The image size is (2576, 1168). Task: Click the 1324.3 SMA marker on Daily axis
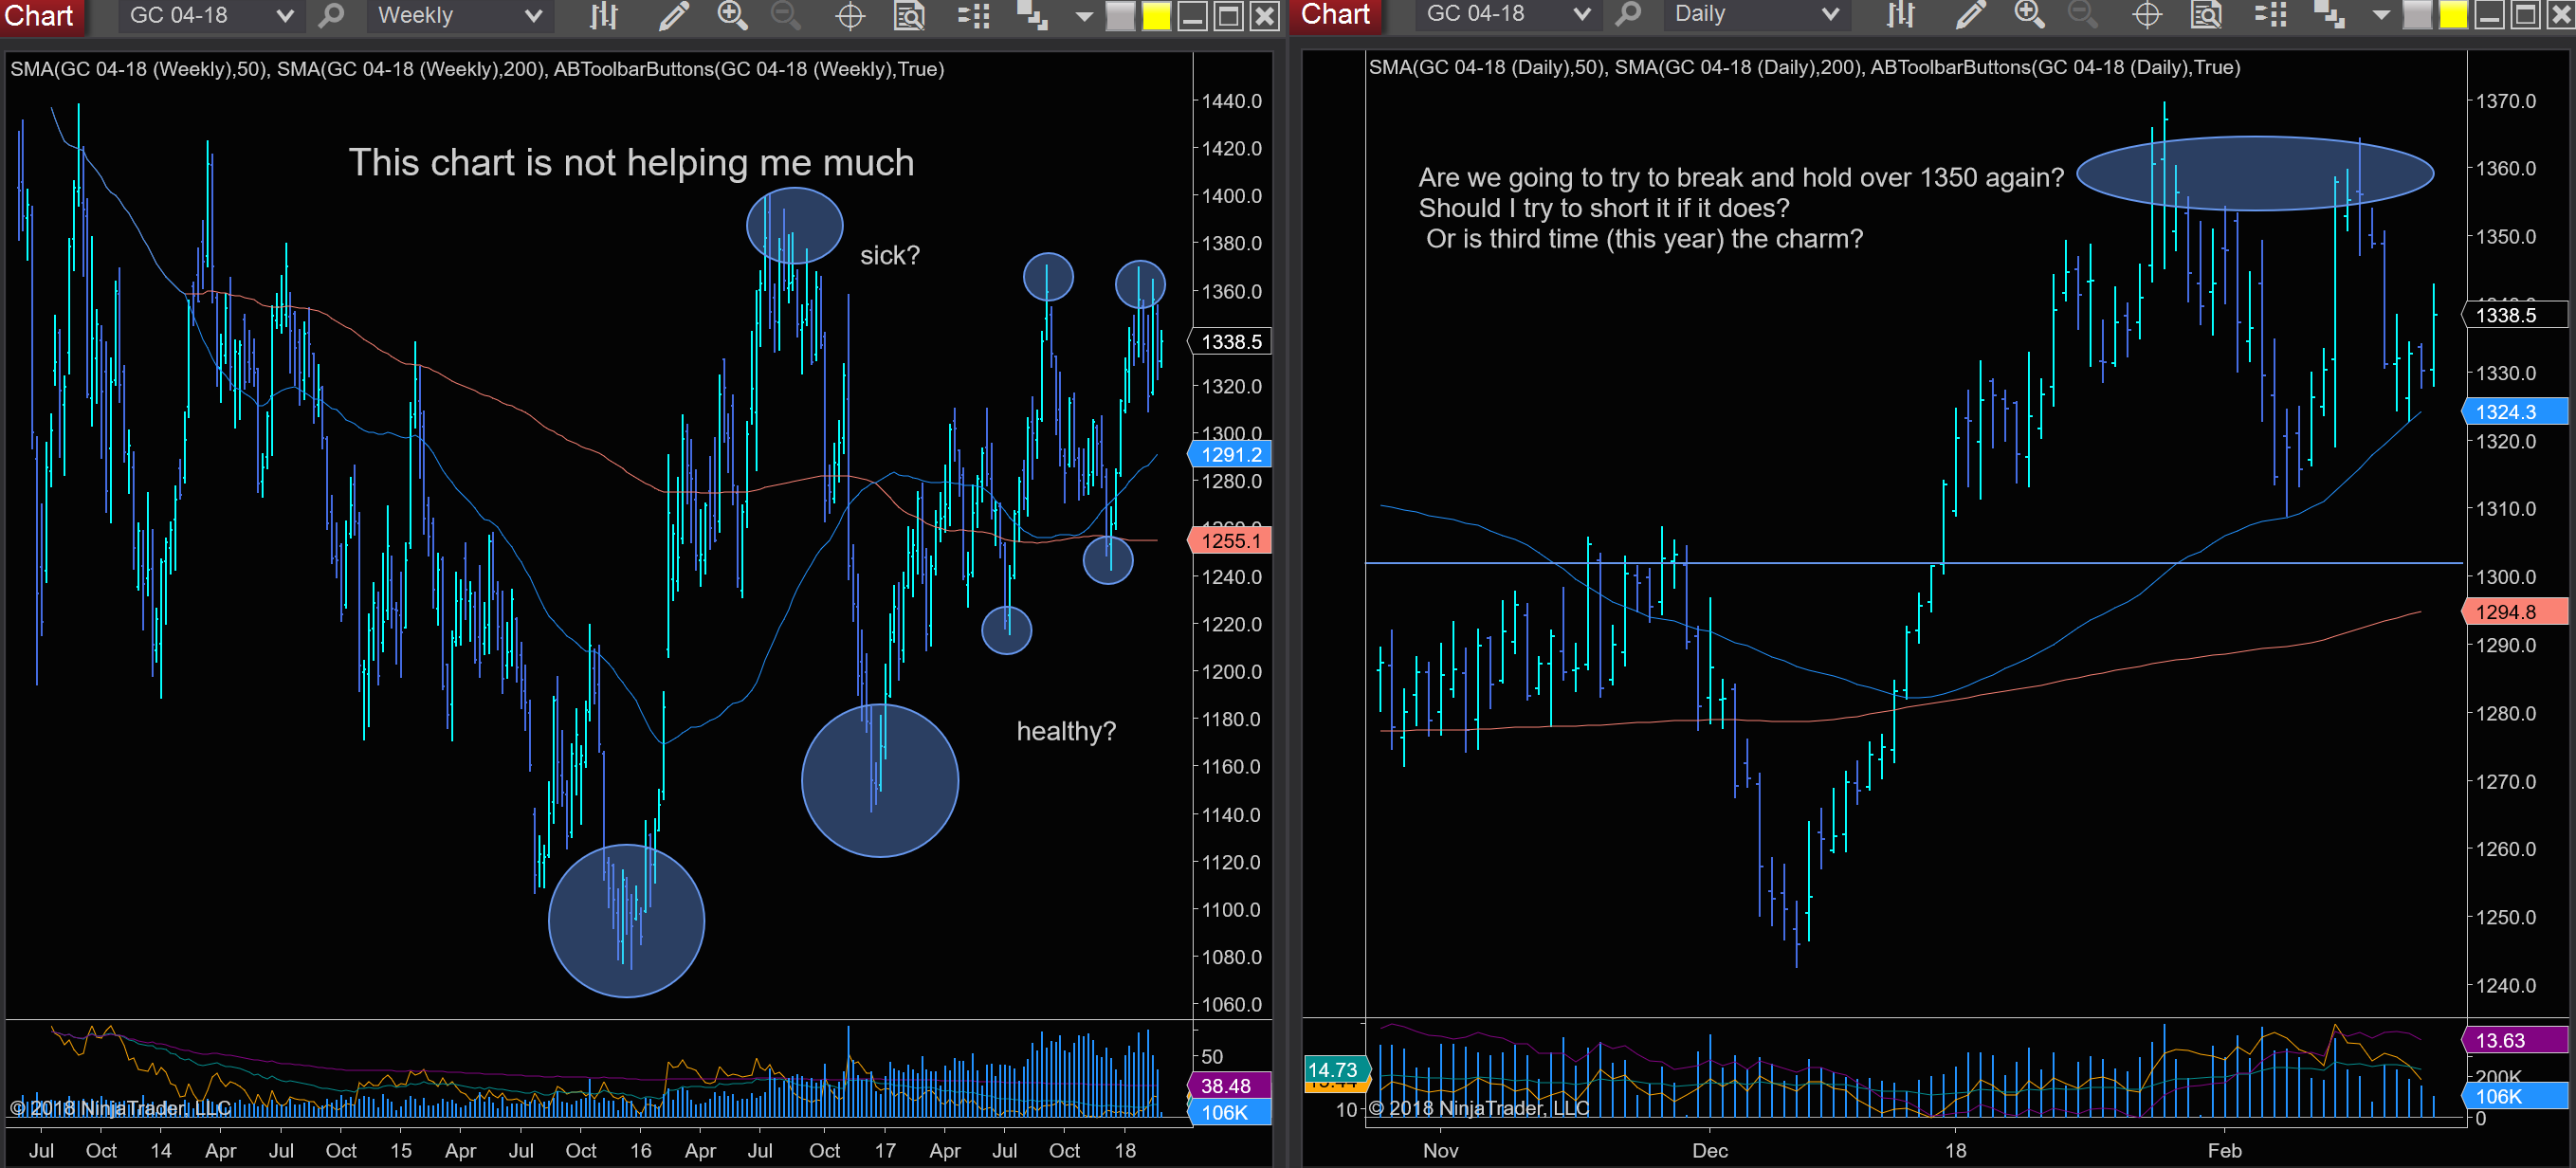click(x=2514, y=412)
